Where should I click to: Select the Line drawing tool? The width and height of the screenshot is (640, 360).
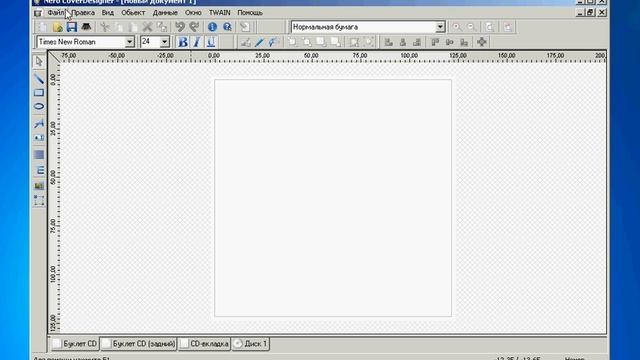click(39, 78)
